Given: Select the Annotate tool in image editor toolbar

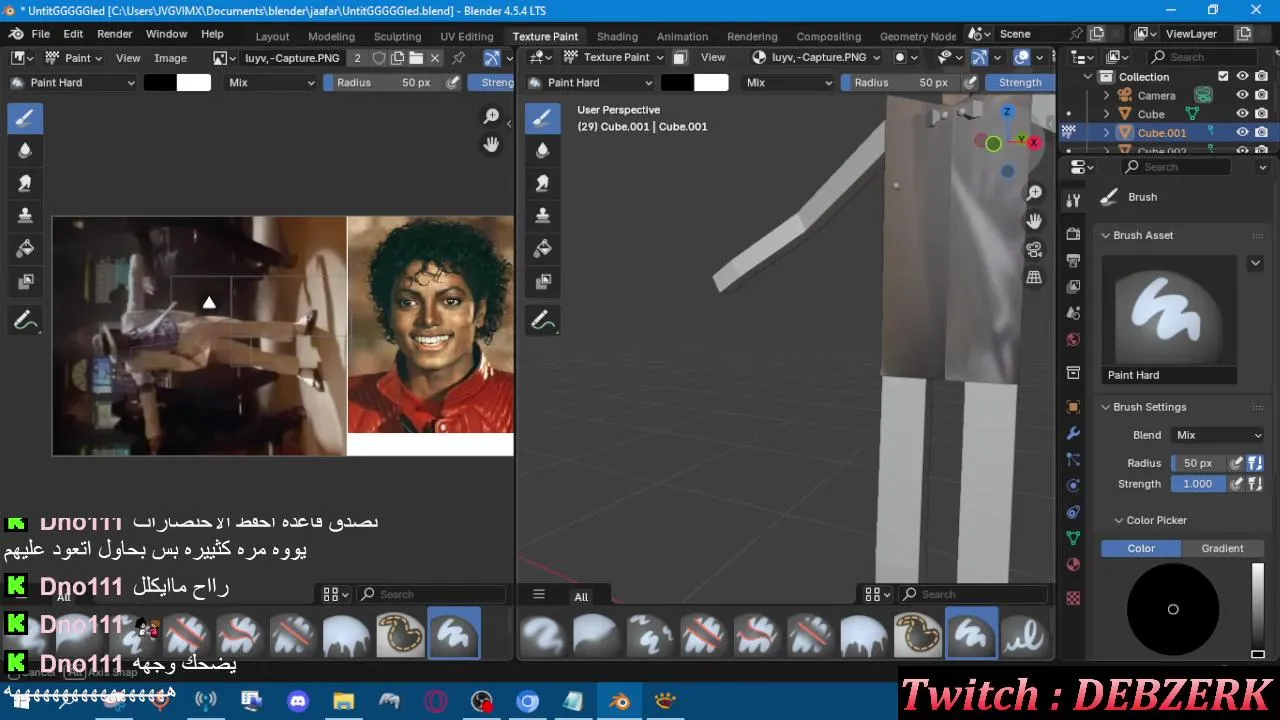Looking at the screenshot, I should (x=25, y=321).
